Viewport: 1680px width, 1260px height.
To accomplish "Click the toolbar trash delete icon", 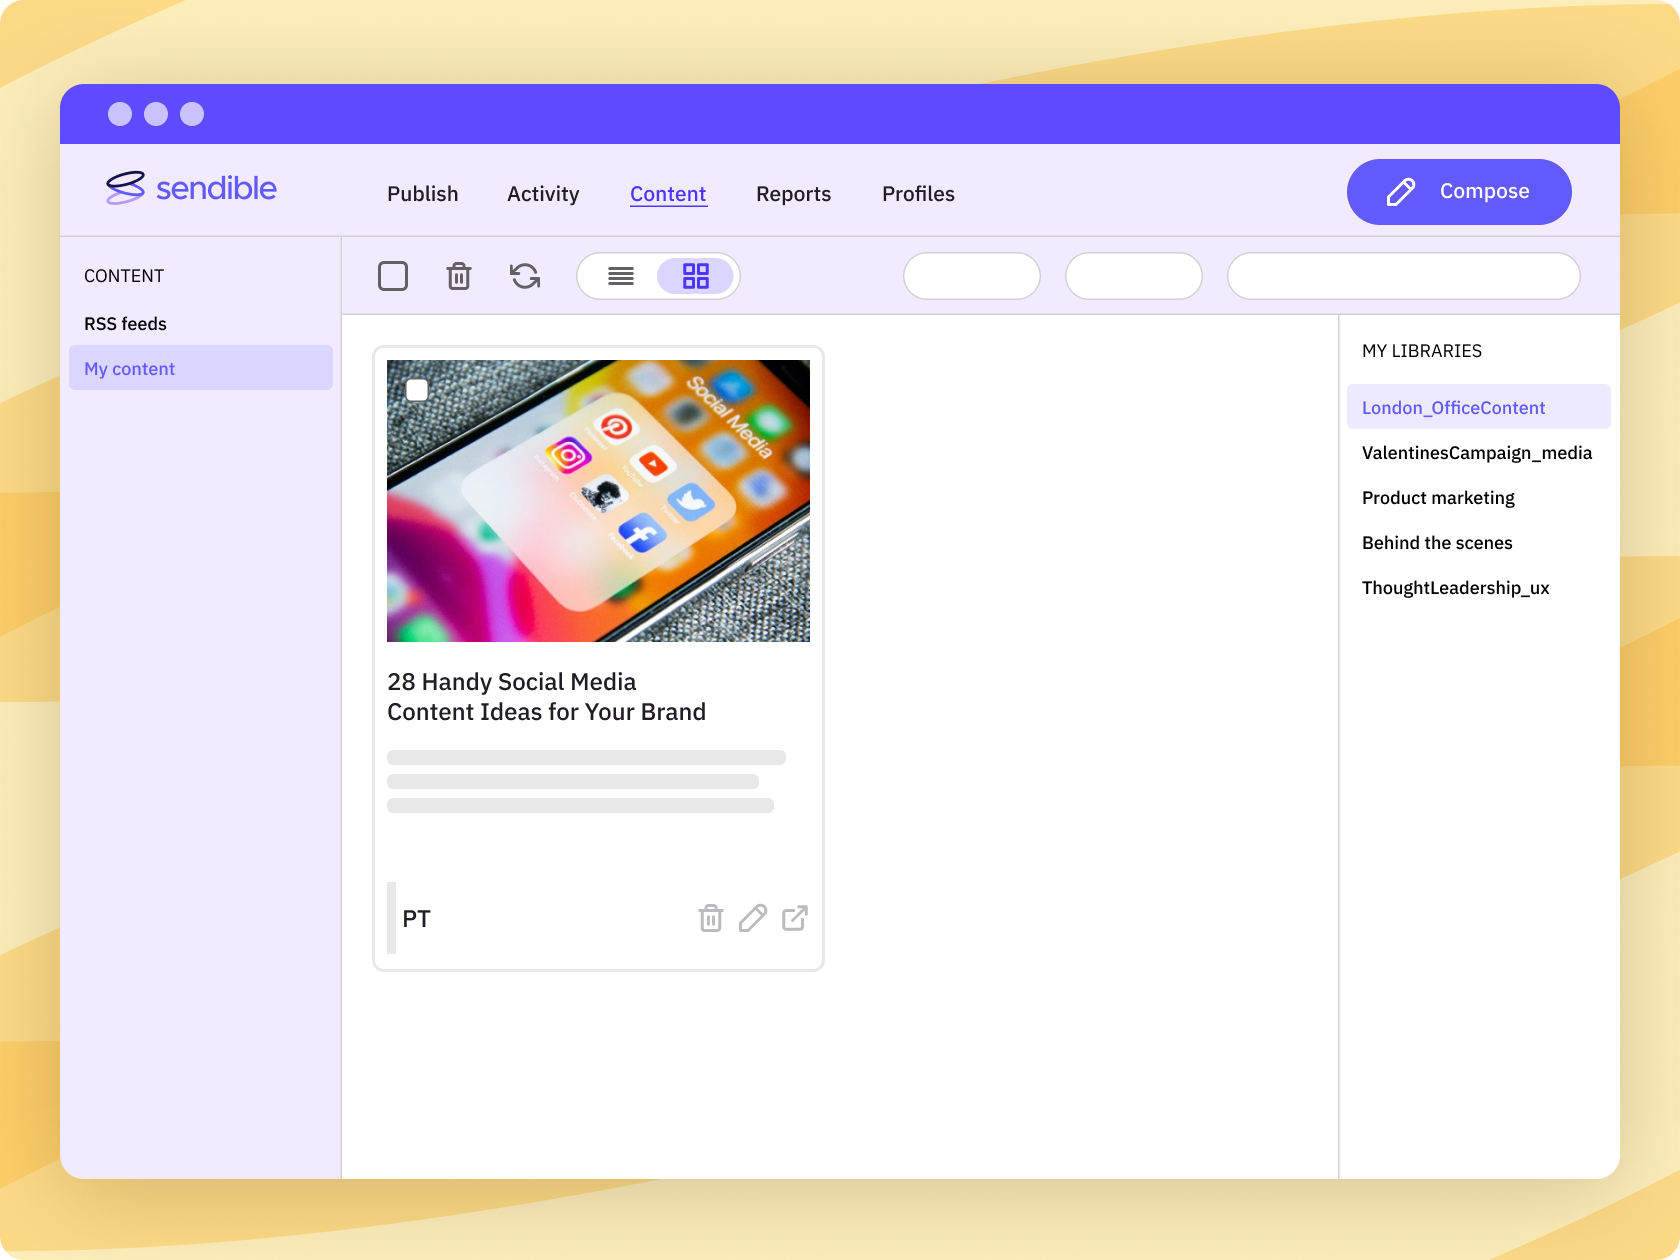I will [459, 276].
